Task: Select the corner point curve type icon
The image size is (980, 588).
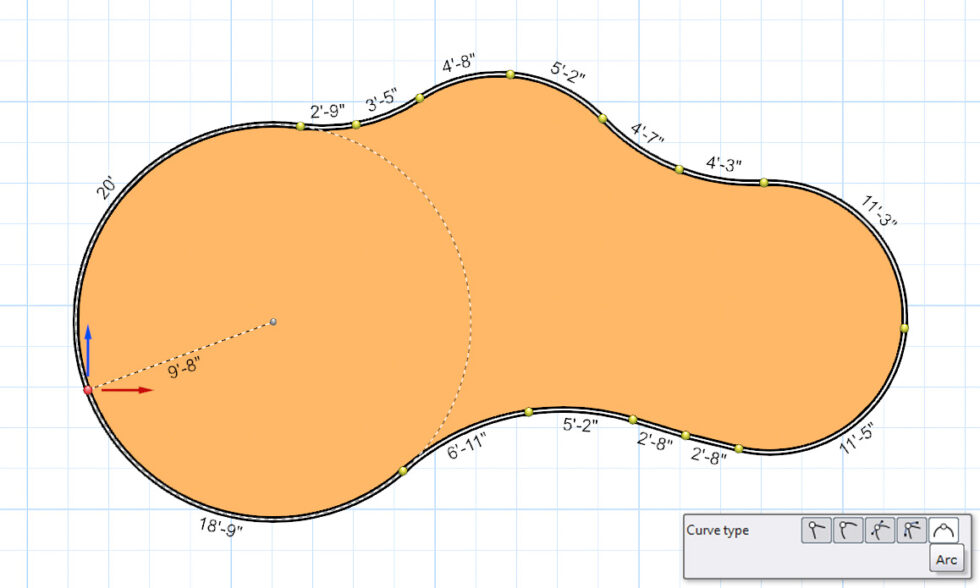Action: point(815,530)
